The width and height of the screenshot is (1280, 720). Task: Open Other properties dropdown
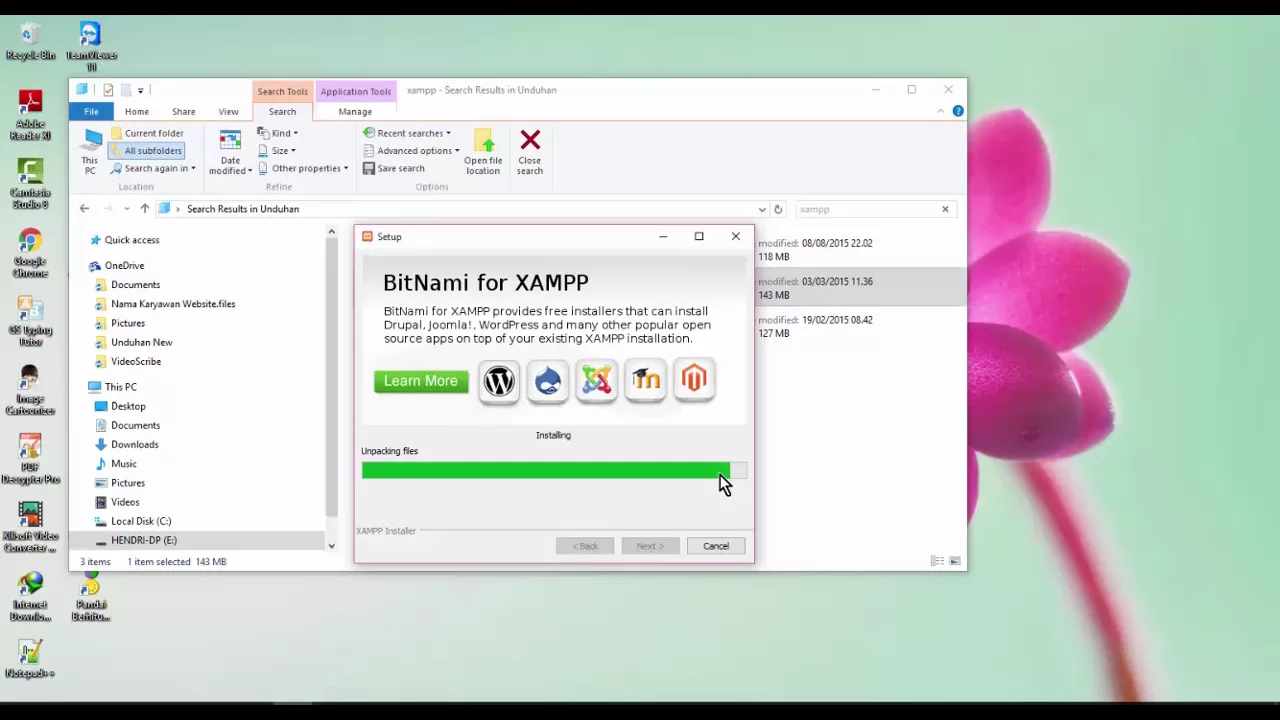[303, 168]
